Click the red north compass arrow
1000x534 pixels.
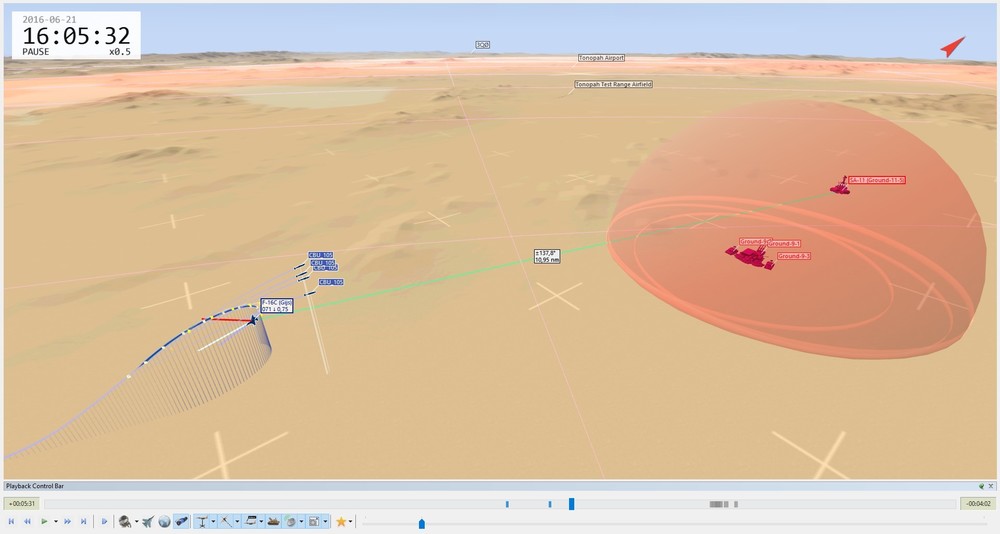click(x=952, y=47)
